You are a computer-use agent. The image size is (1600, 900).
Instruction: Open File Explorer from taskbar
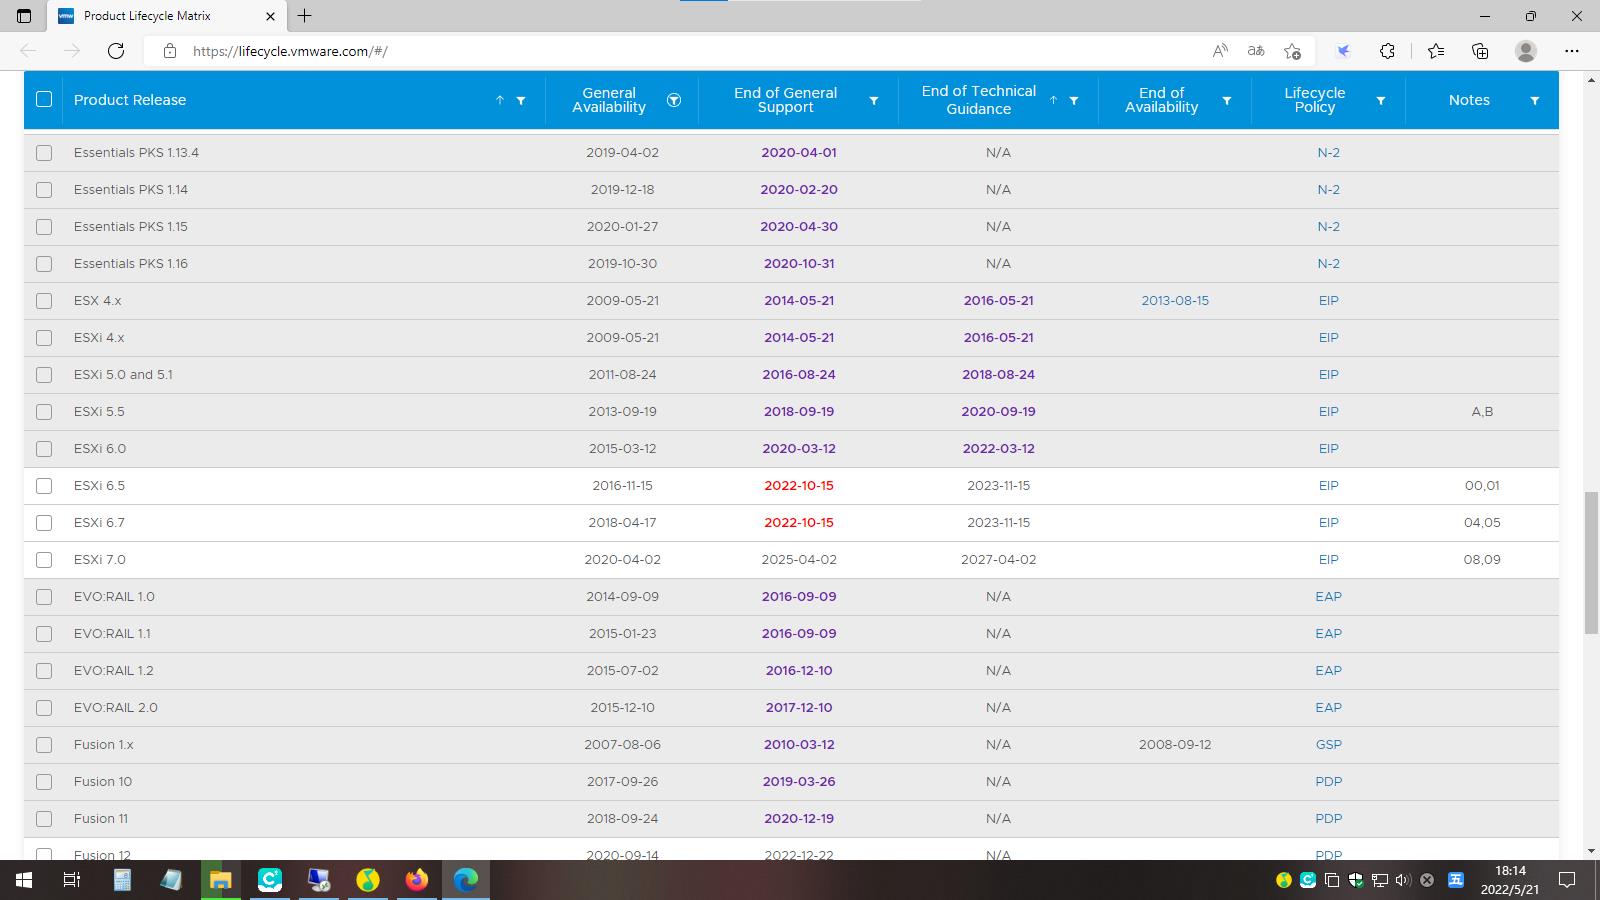point(220,880)
